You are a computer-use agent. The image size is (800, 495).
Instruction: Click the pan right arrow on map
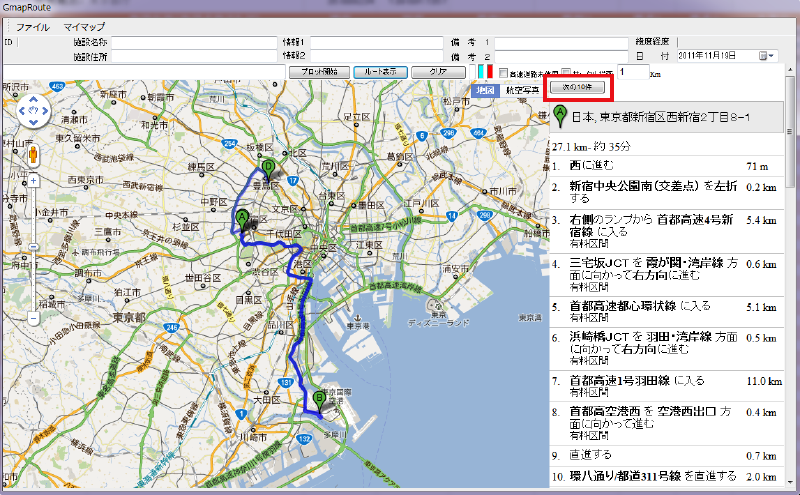click(44, 109)
